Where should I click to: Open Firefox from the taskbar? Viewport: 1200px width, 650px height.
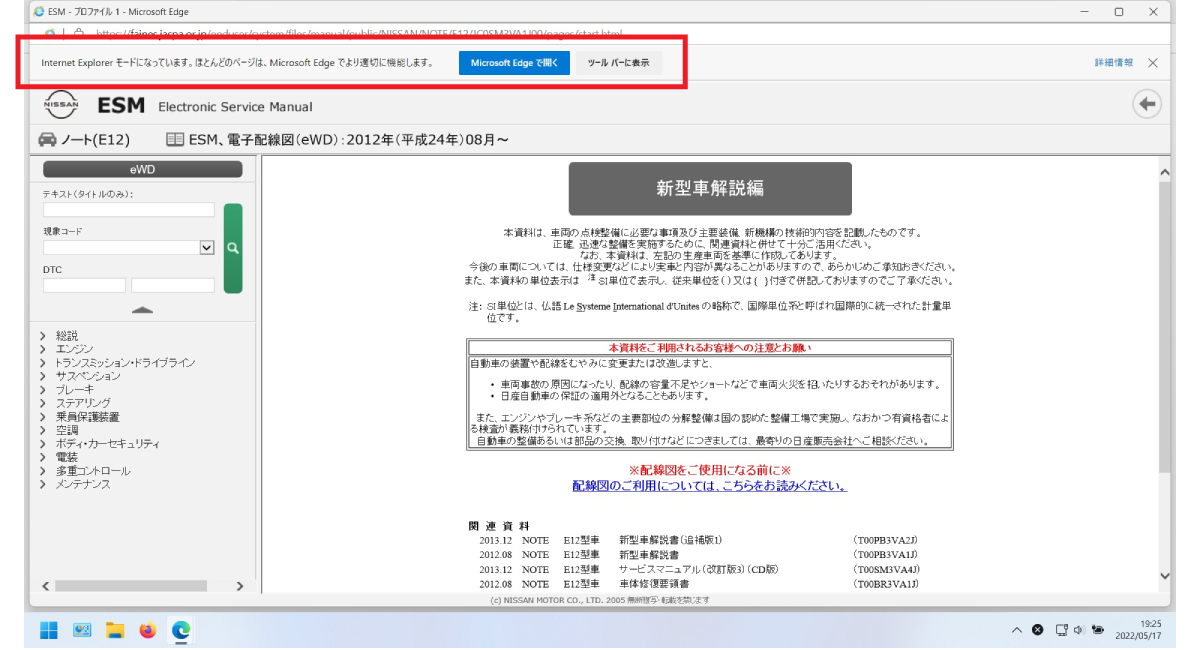148,630
